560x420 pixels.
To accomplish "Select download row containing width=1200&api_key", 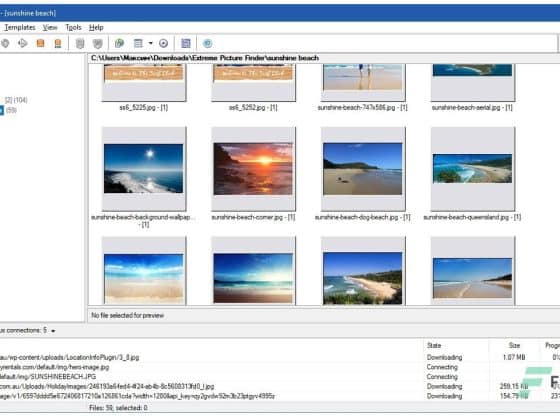I will (x=280, y=396).
